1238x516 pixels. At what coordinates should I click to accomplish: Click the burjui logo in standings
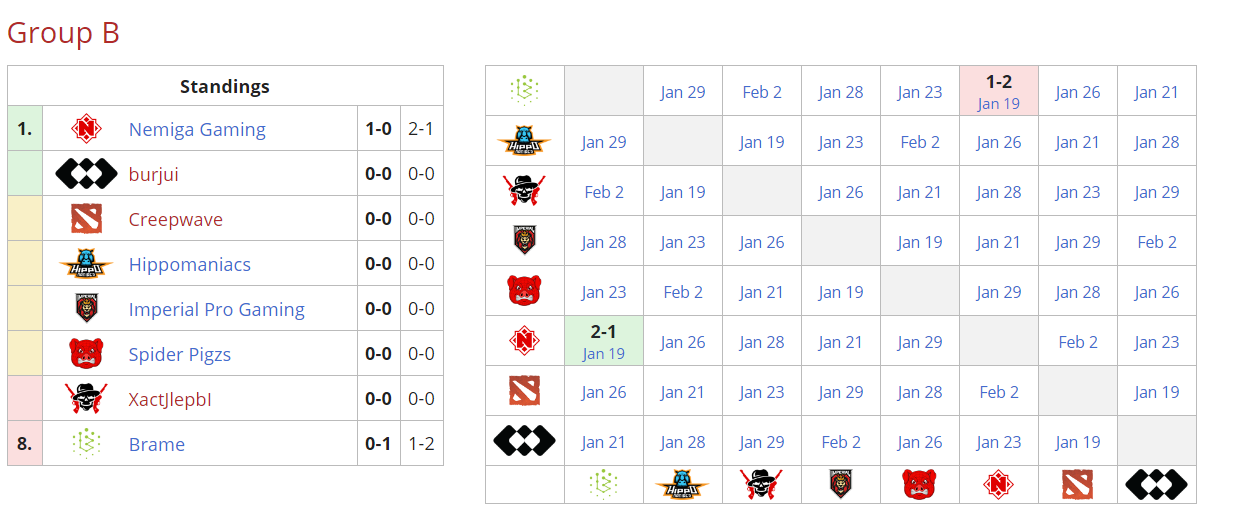(86, 174)
